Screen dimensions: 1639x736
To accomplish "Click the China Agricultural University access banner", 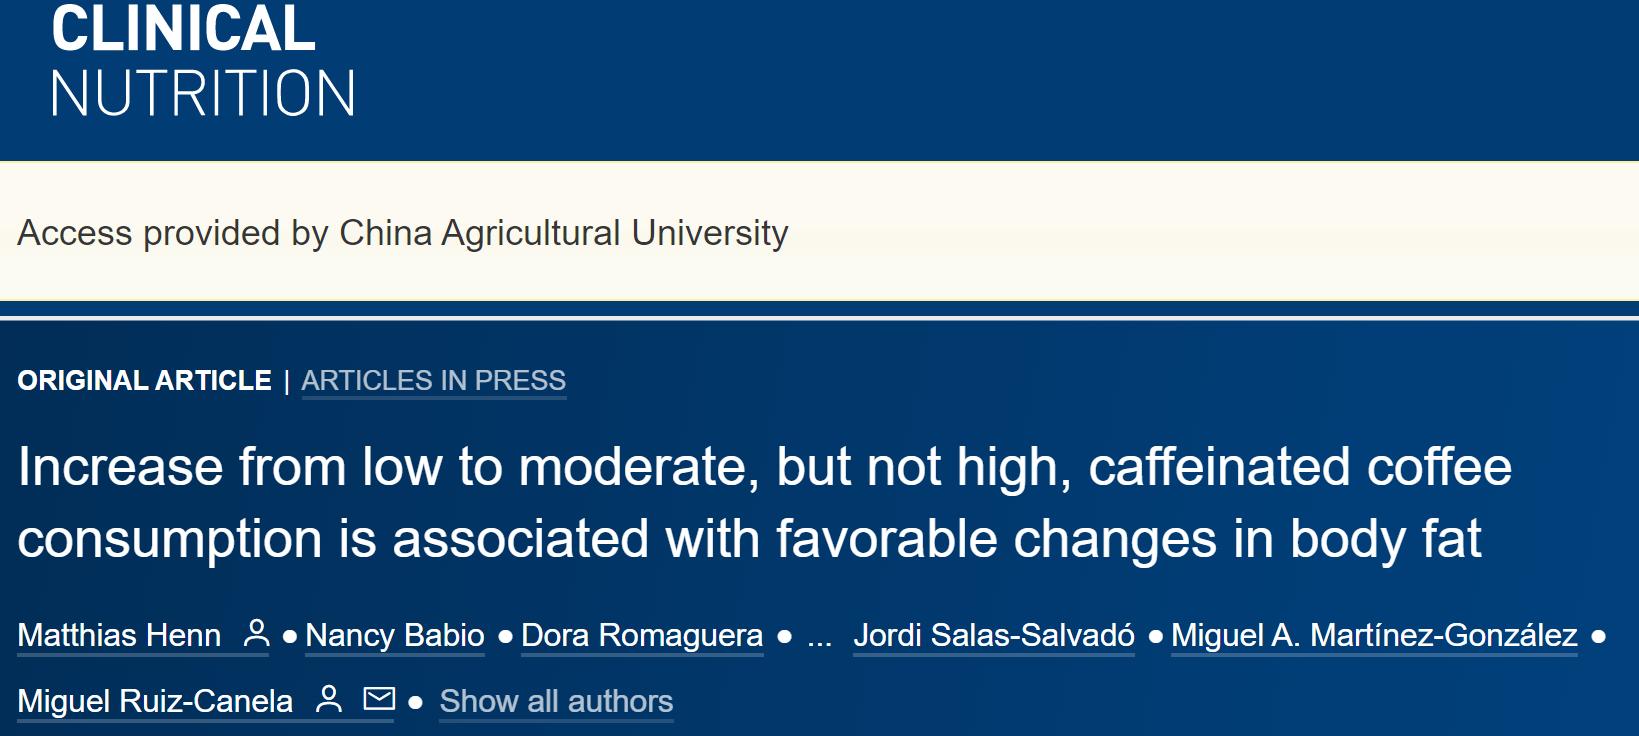I will tap(403, 232).
